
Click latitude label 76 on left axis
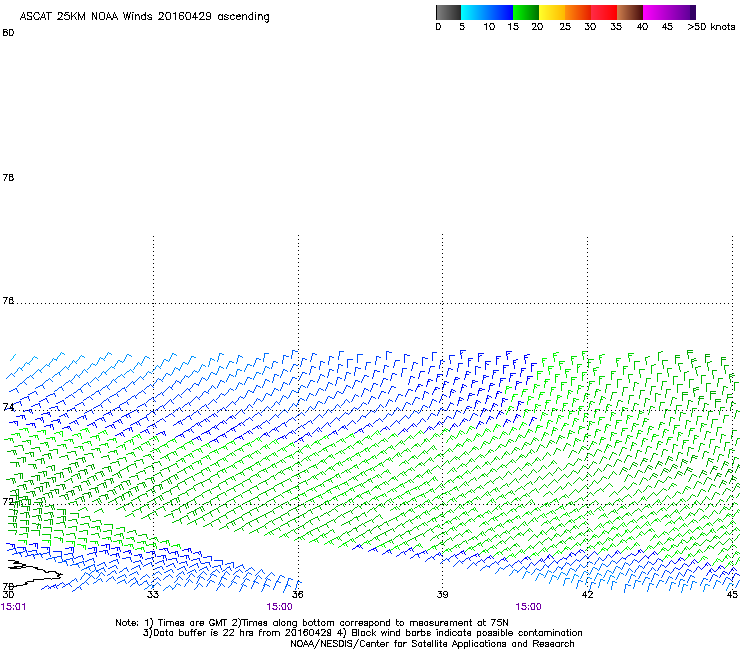pos(8,301)
